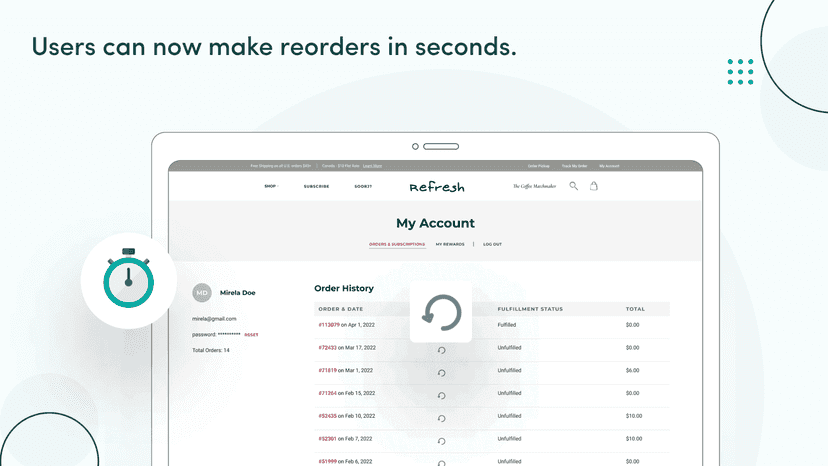Screen dimensions: 828x466
Task: Switch to Orders & Subscriptions tab
Action: point(397,244)
